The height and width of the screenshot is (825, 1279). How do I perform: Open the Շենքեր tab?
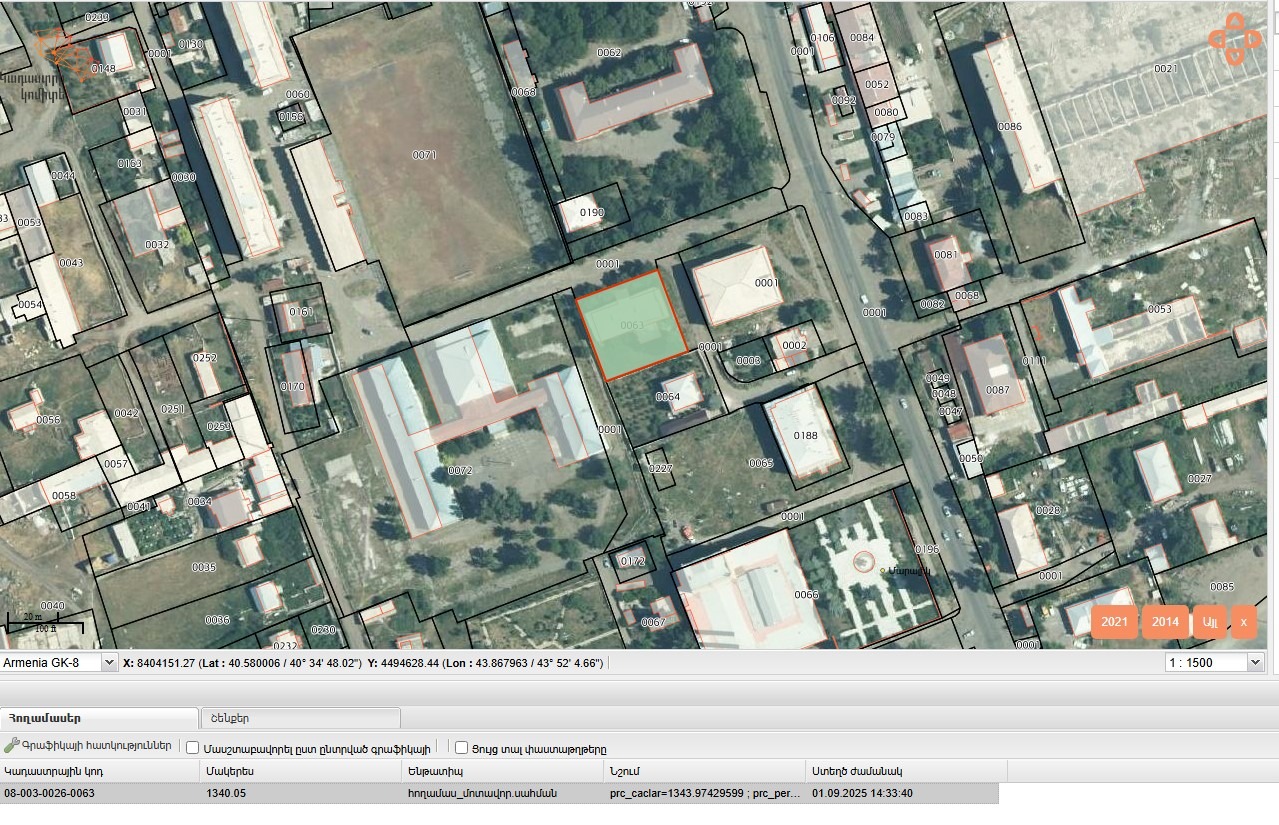click(300, 718)
